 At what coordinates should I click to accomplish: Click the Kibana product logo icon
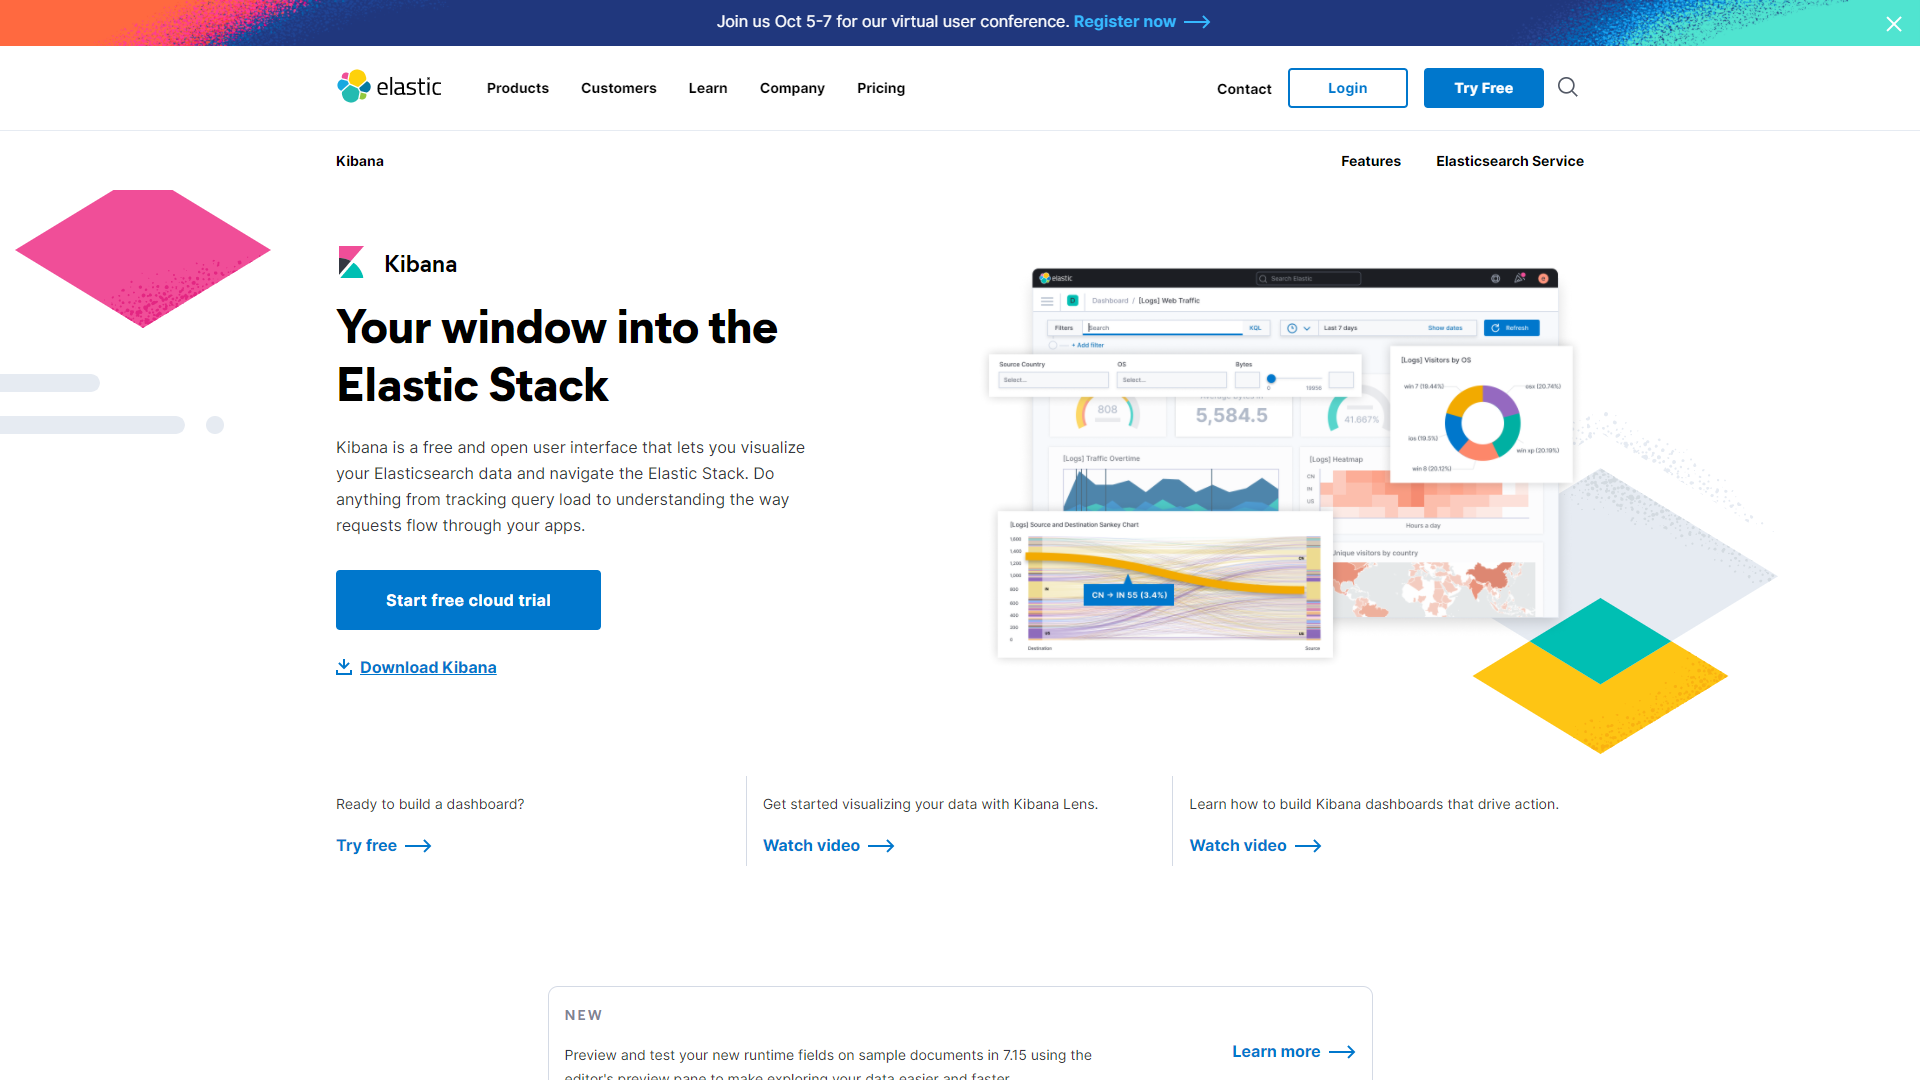[x=351, y=263]
